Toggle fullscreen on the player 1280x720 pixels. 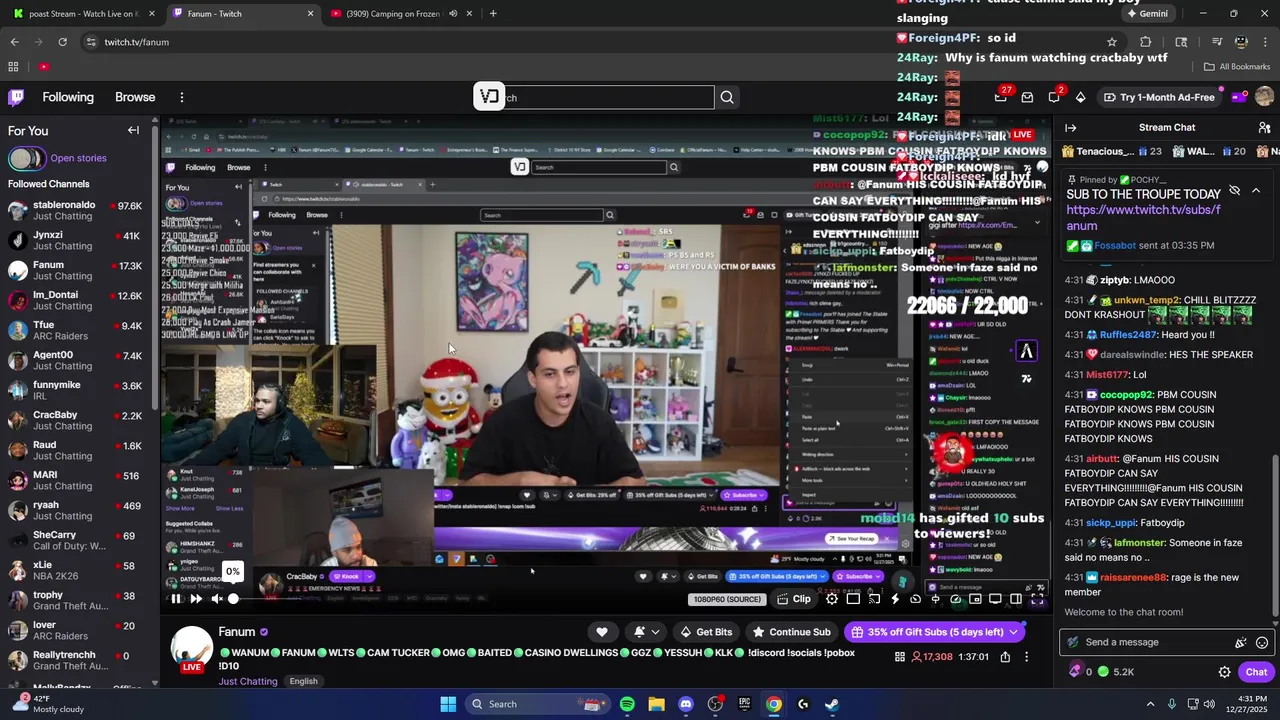click(x=1037, y=599)
